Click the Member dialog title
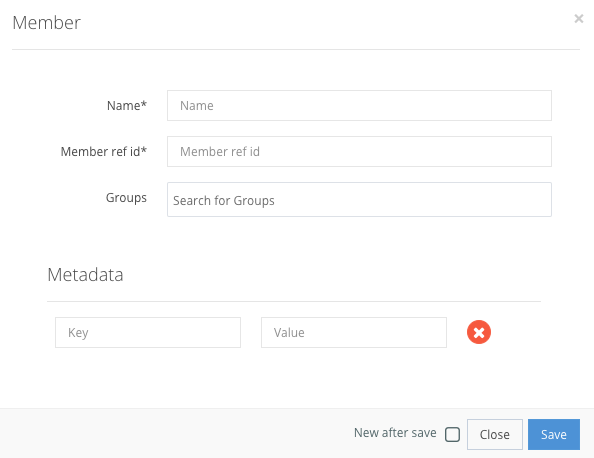Viewport: 594px width, 458px height. [47, 23]
